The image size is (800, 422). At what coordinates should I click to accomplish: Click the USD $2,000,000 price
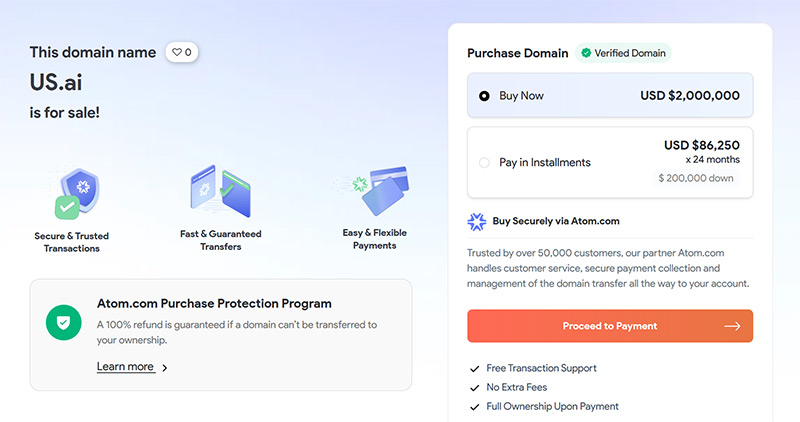[x=690, y=96]
